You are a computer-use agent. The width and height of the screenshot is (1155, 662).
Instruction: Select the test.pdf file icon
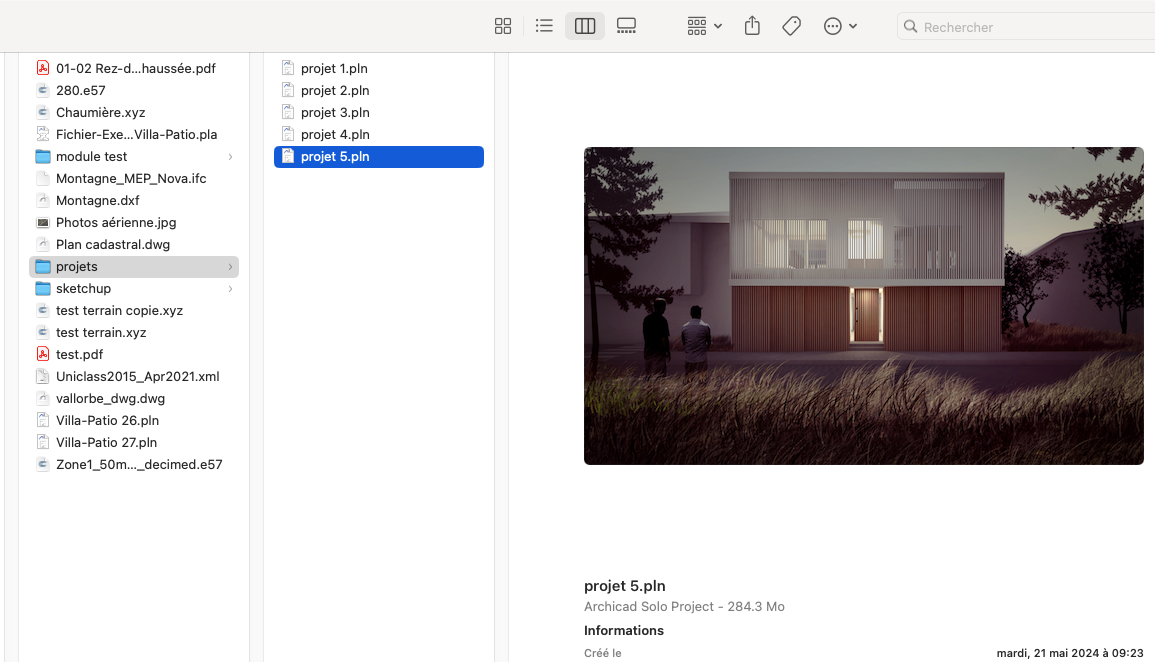[x=43, y=354]
